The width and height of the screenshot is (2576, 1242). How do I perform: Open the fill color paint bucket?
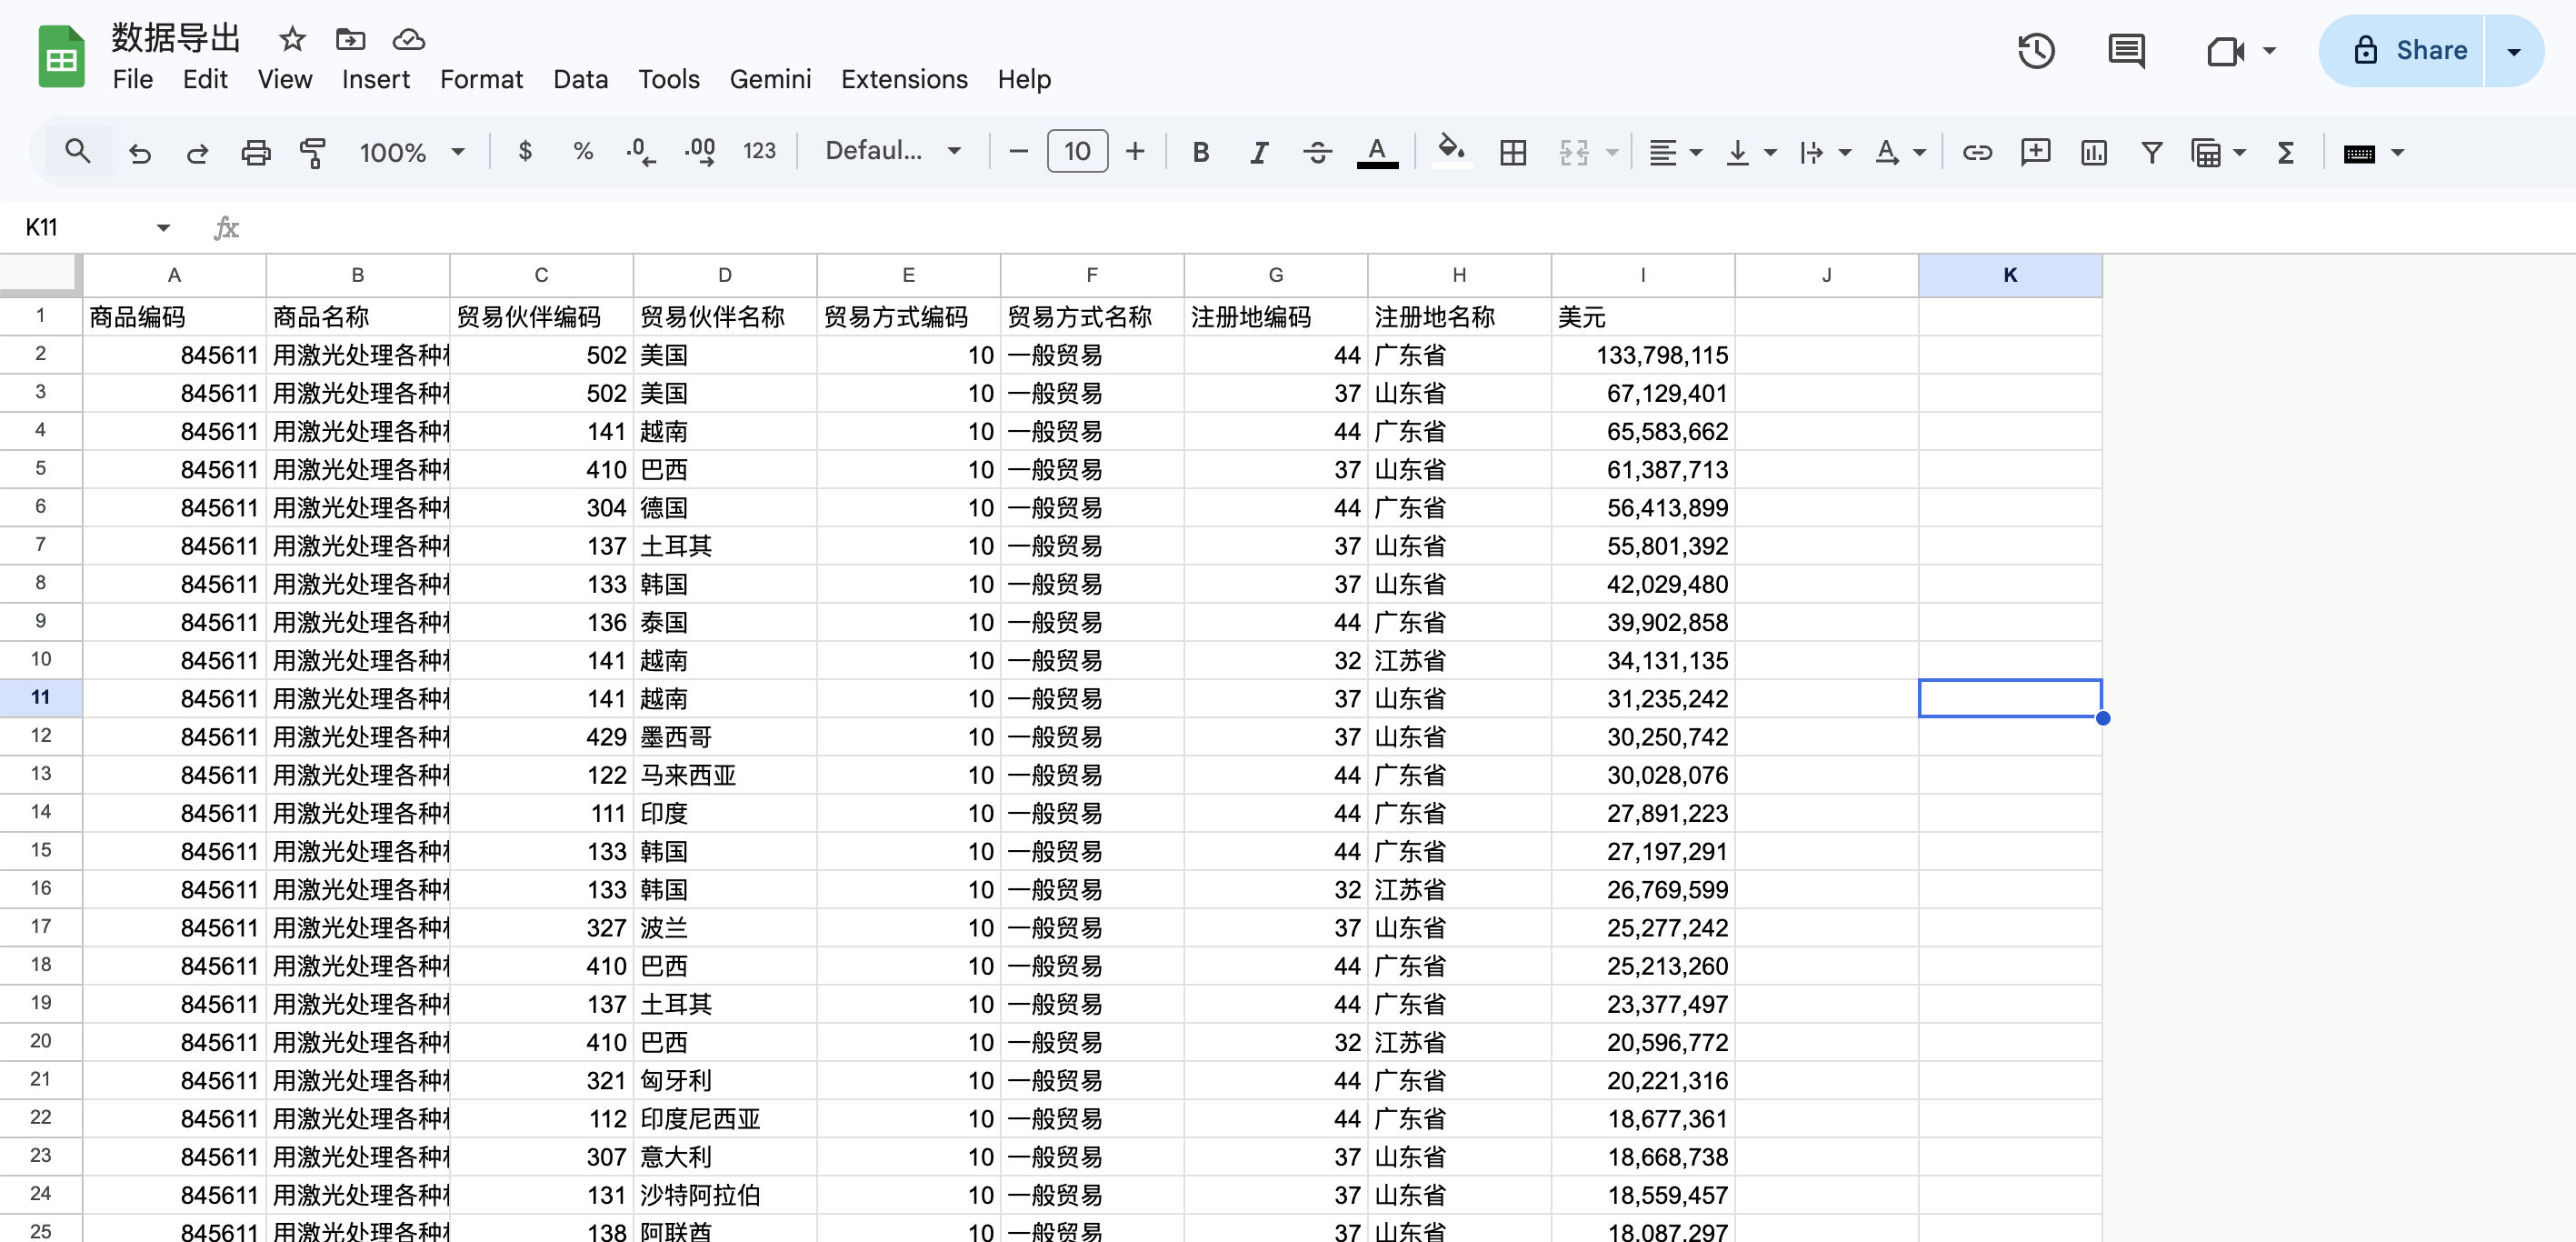1450,151
